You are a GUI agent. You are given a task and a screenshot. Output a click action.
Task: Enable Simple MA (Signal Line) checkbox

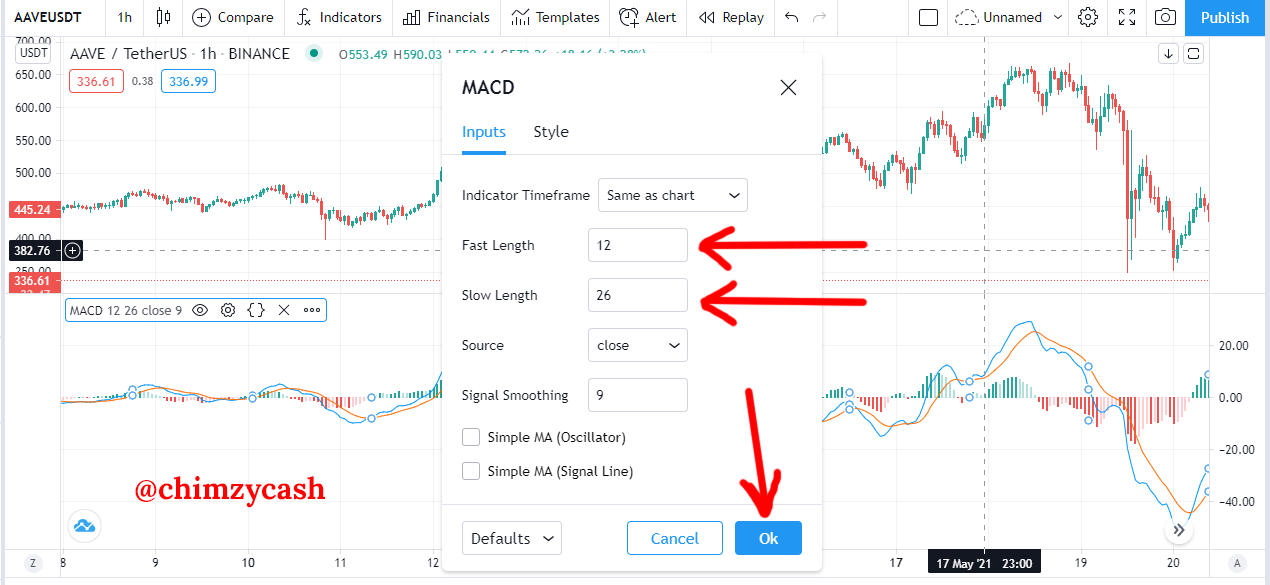pyautogui.click(x=471, y=471)
